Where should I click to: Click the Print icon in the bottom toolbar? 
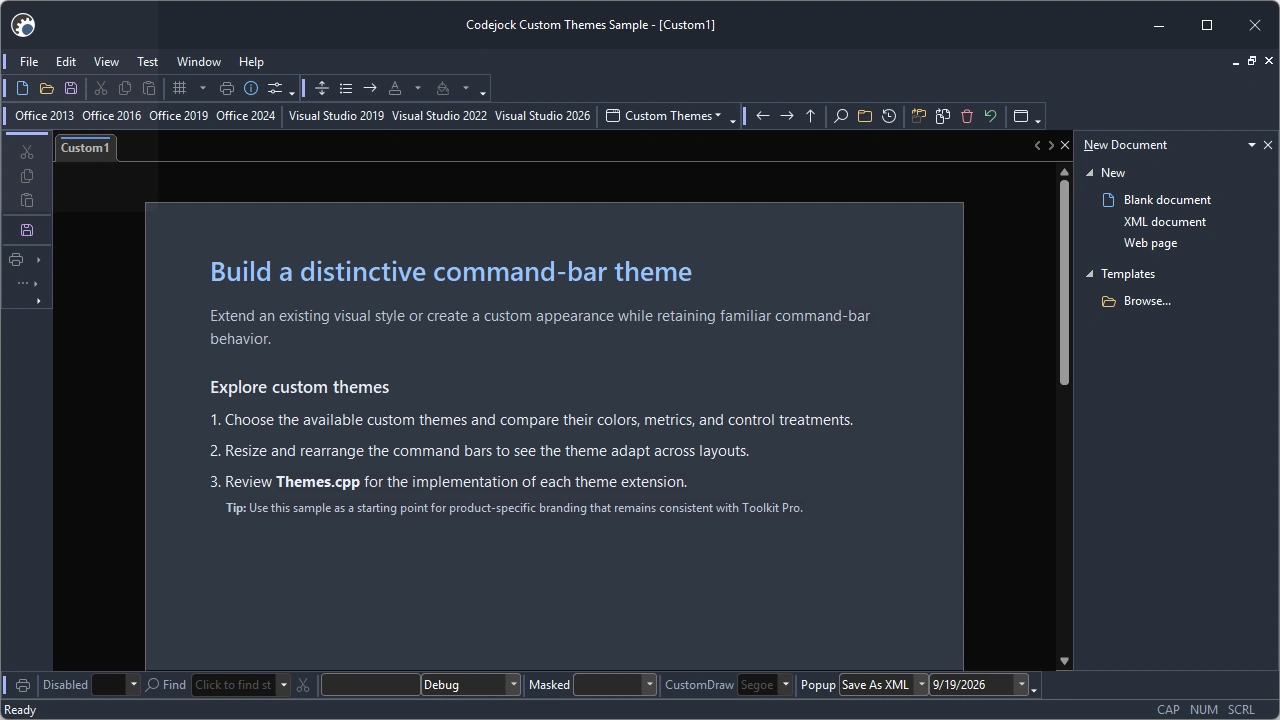[x=23, y=685]
